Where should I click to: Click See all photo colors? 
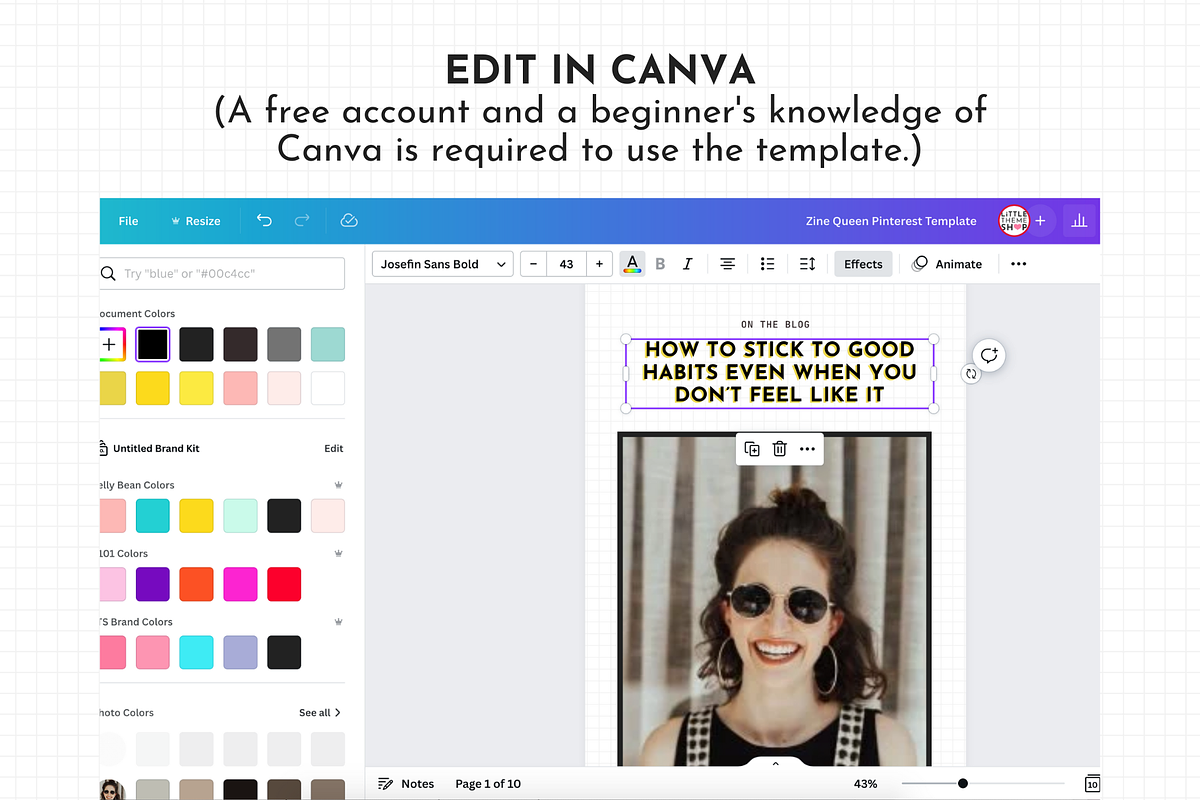(x=320, y=713)
